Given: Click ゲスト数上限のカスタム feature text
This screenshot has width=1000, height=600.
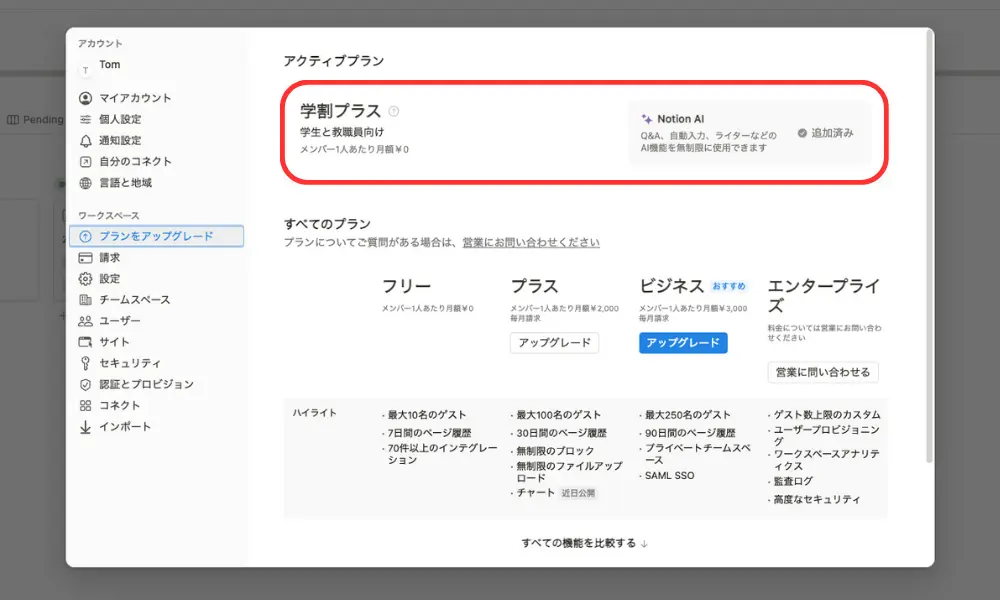Looking at the screenshot, I should [x=827, y=415].
